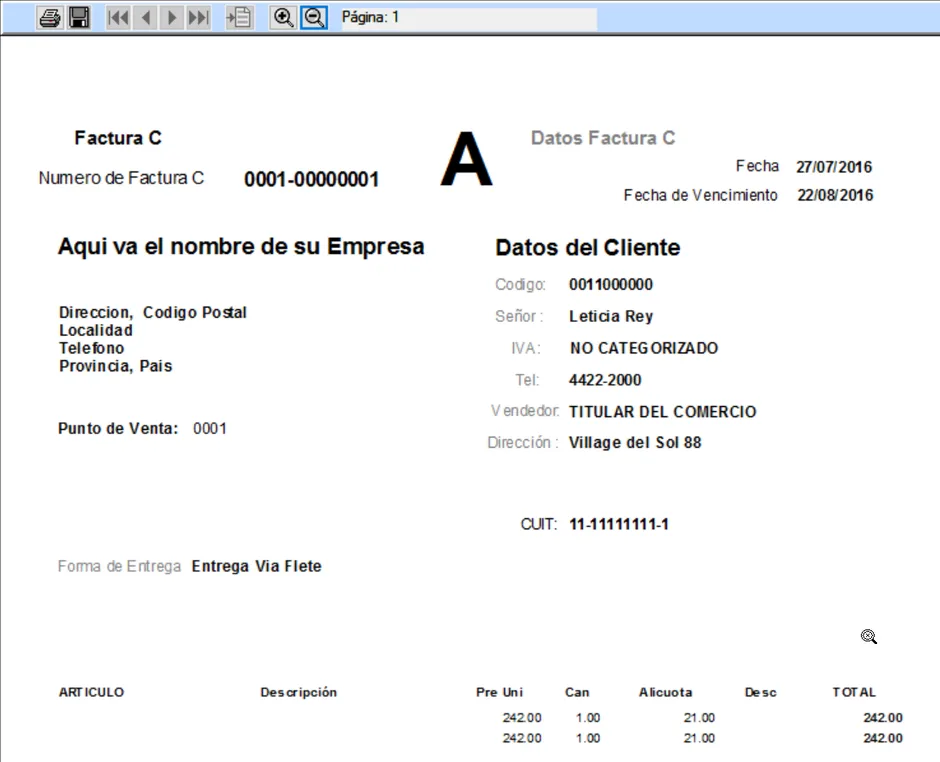Click IVA value NO CATEGORIZADO

(644, 348)
